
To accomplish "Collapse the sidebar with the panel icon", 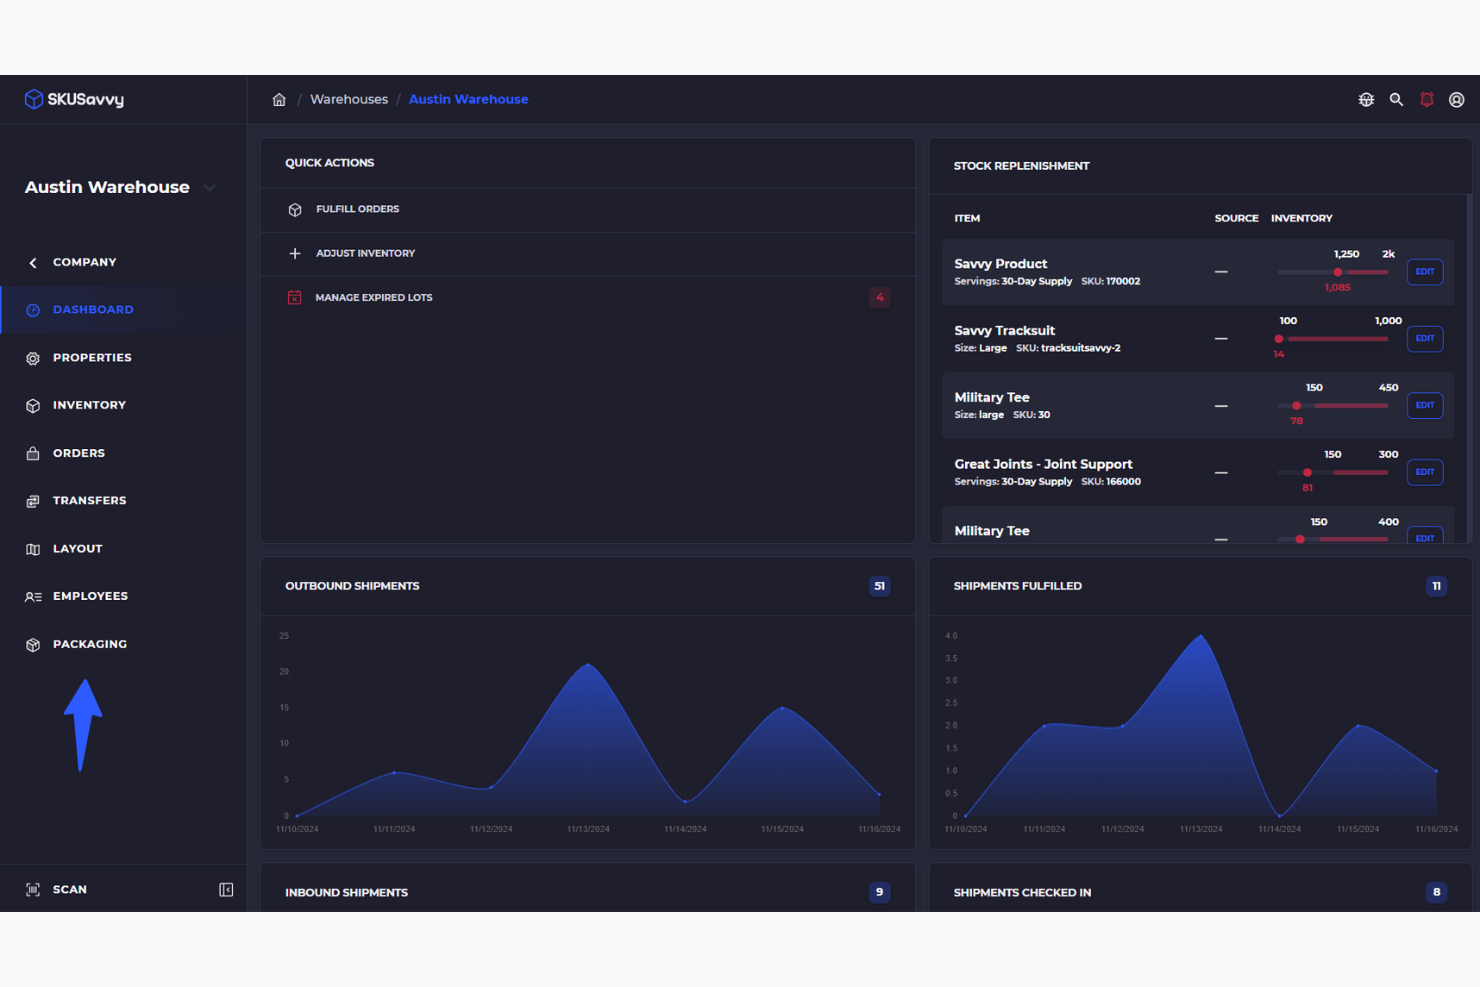I will [226, 889].
